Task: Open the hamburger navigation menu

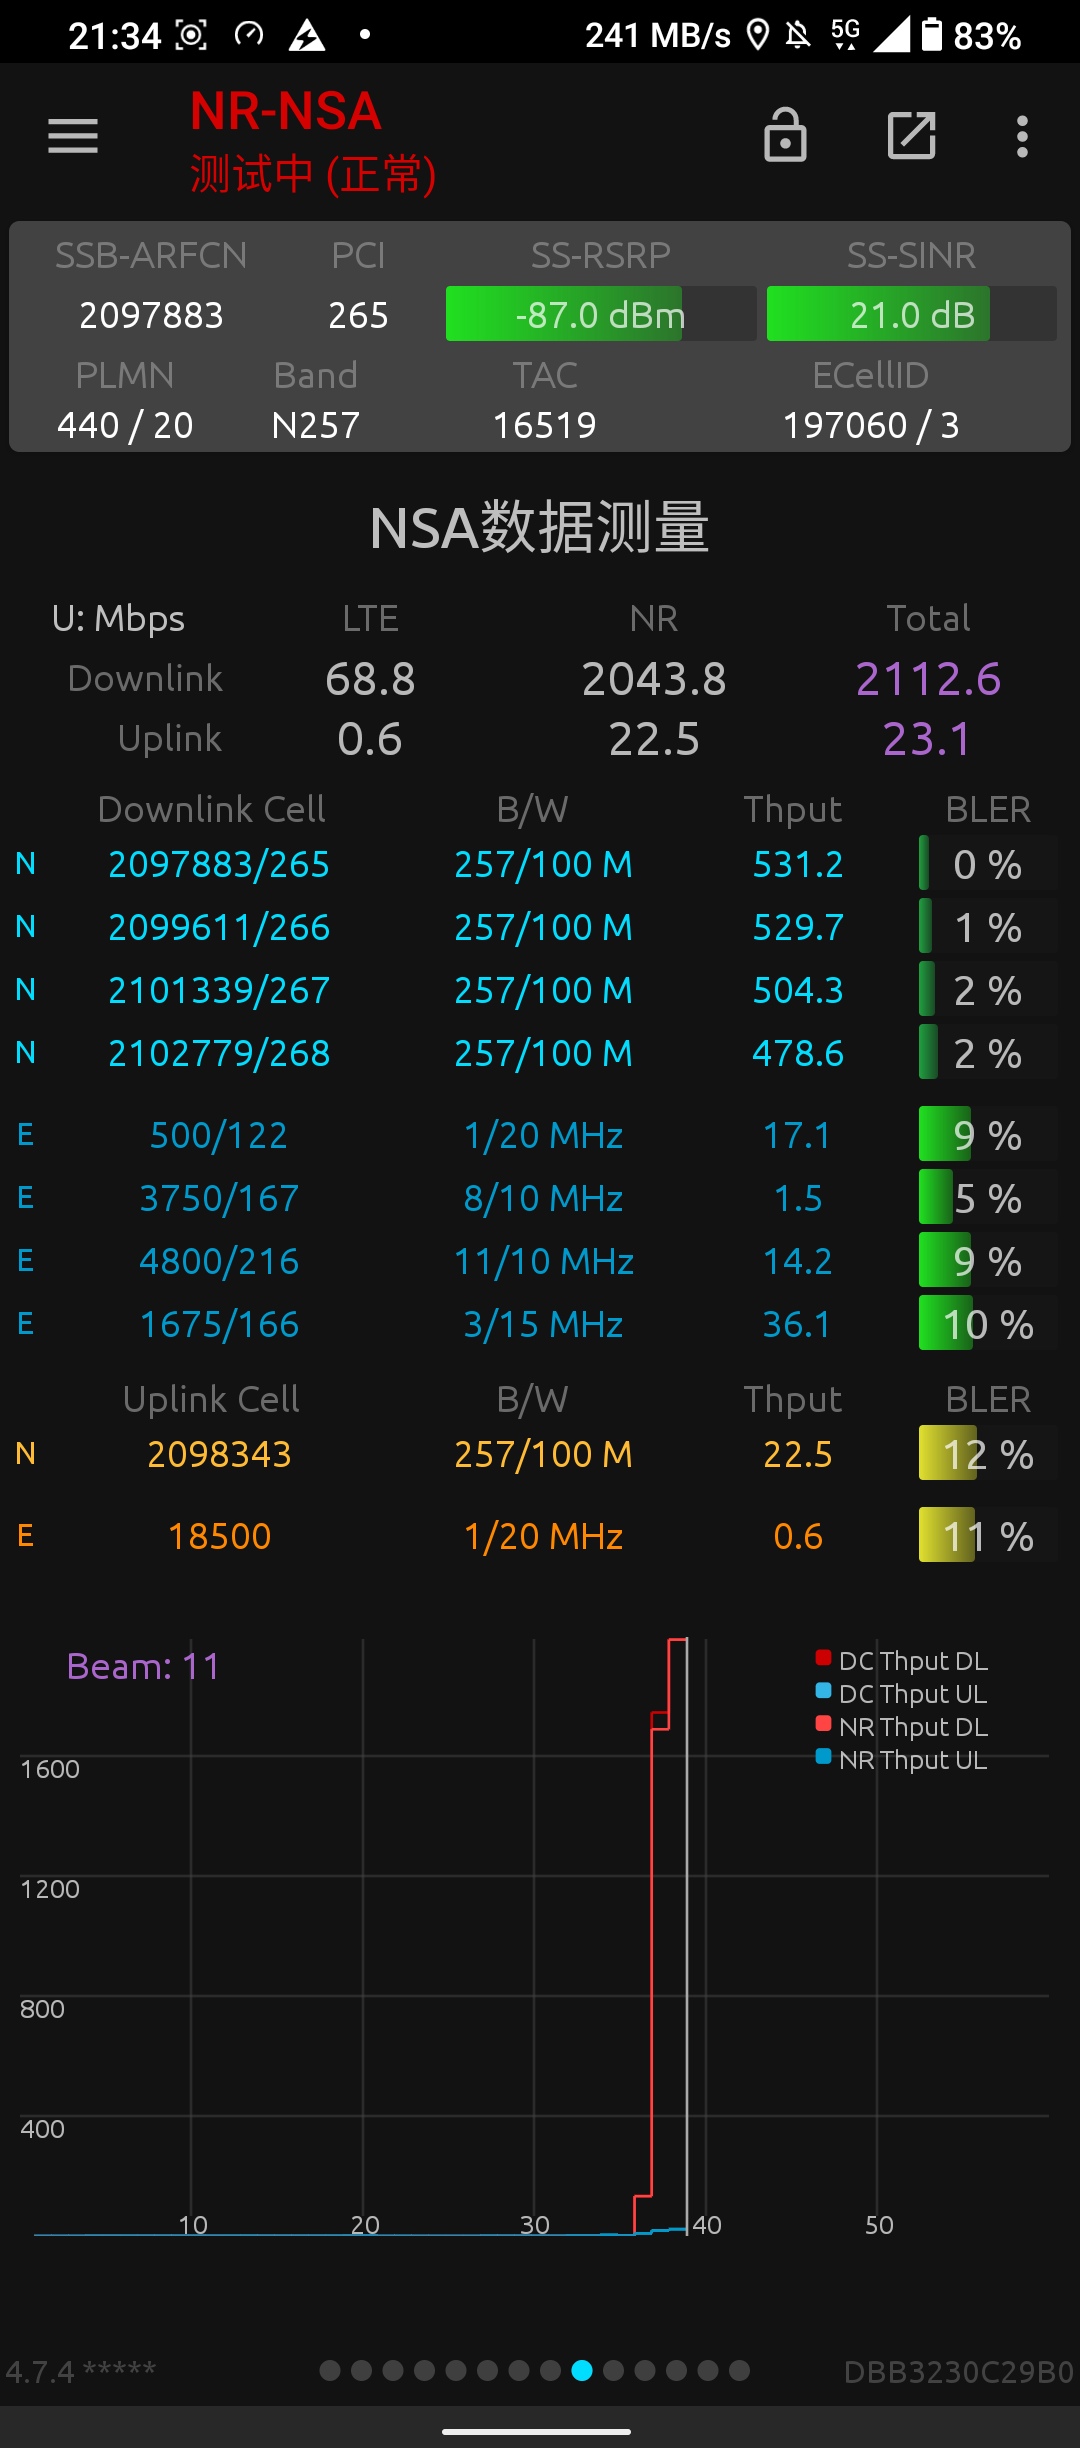Action: (73, 136)
